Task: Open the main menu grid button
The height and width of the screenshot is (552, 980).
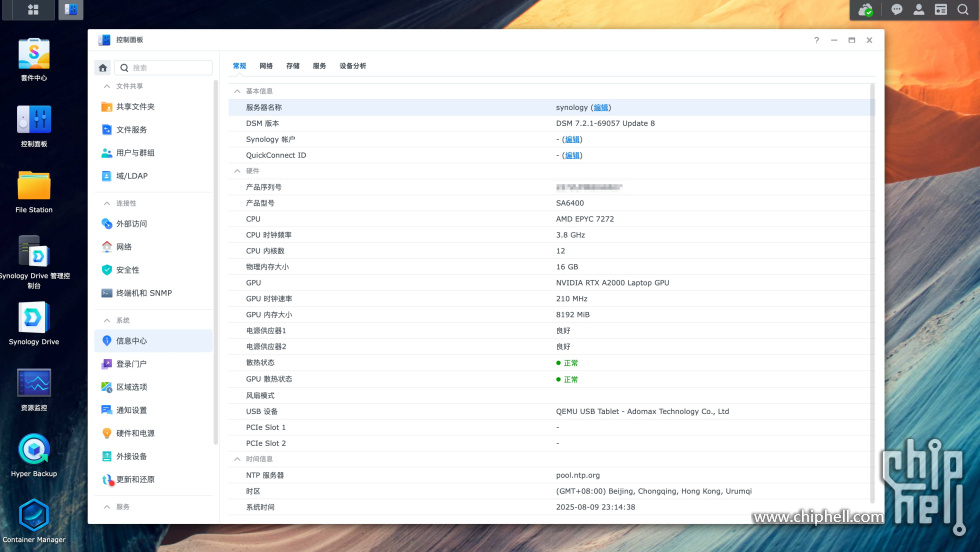Action: (33, 9)
